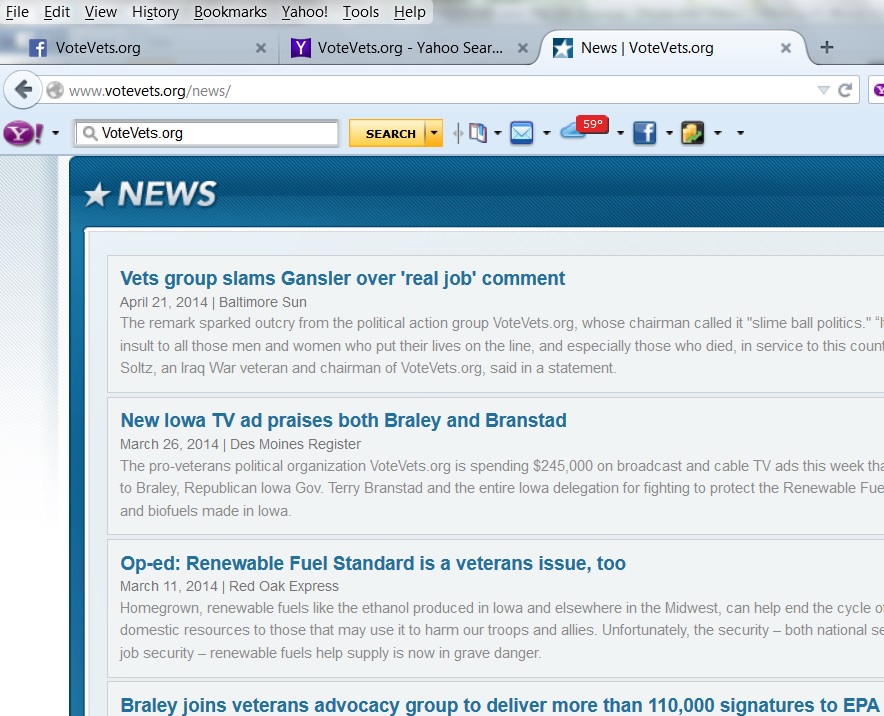Click the Yahoo! logo in the toolbar
This screenshot has height=716, width=884.
click(x=22, y=133)
